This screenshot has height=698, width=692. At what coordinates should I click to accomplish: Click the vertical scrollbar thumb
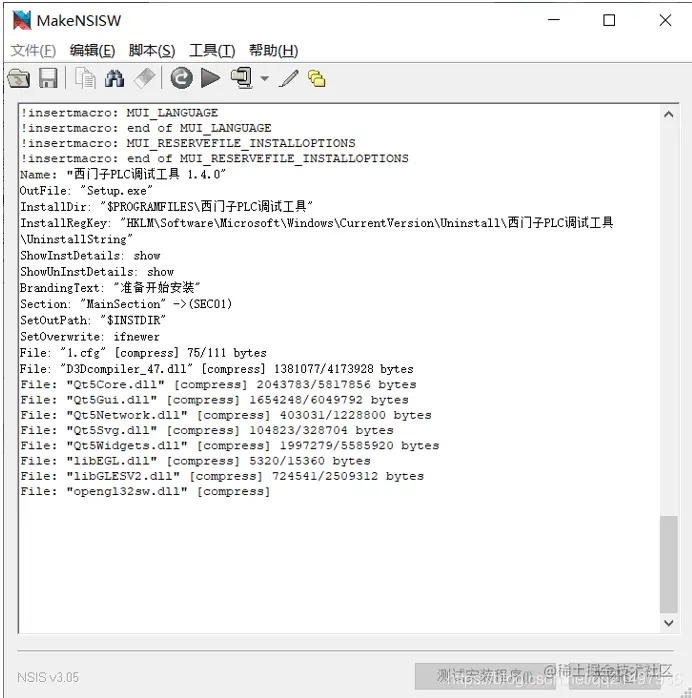pos(668,564)
